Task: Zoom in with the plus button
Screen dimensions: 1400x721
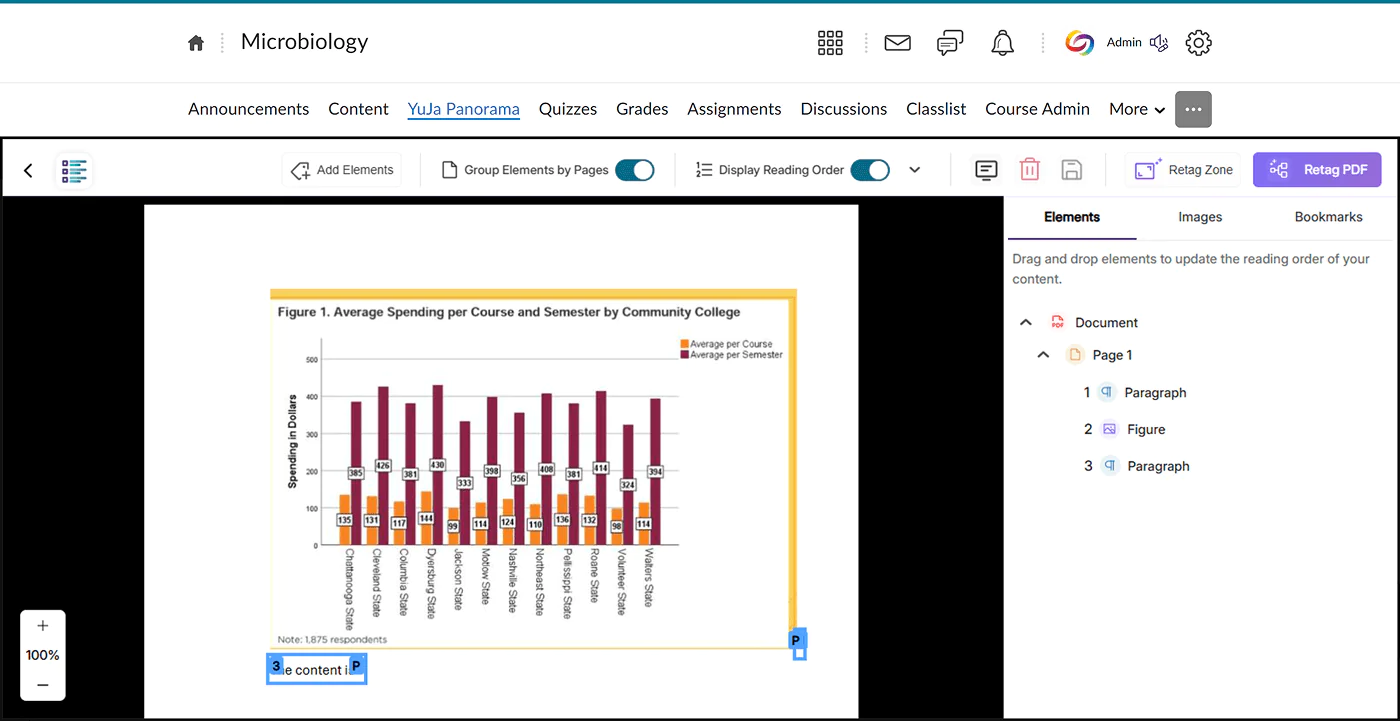Action: coord(42,626)
